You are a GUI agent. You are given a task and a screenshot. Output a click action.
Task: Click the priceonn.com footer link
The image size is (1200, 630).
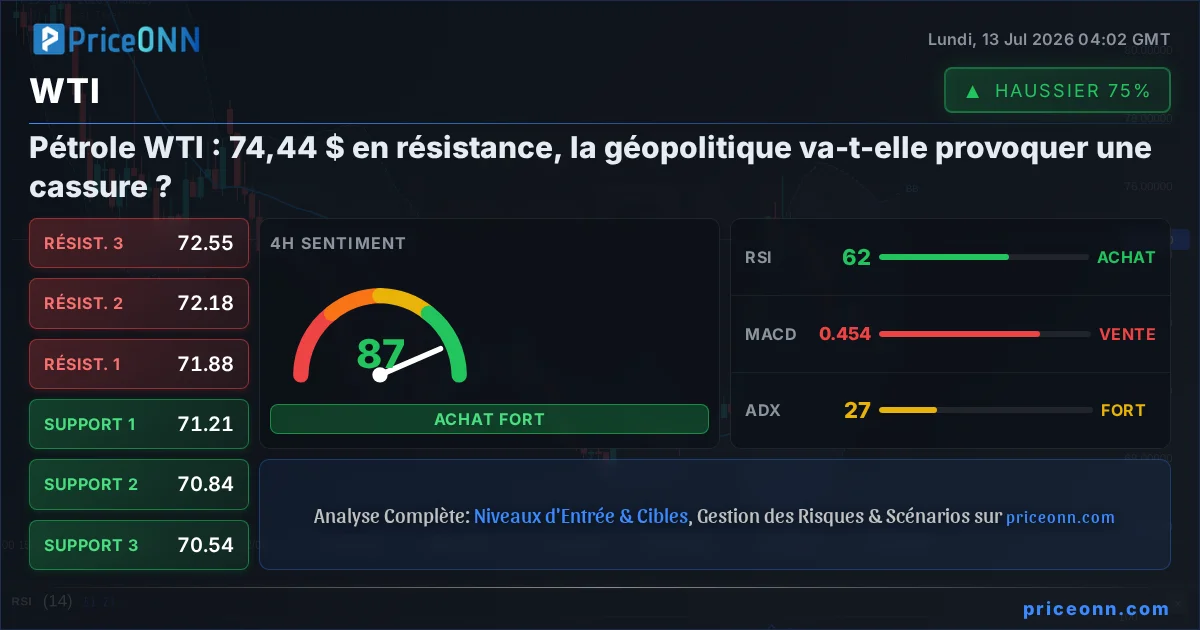point(1096,609)
